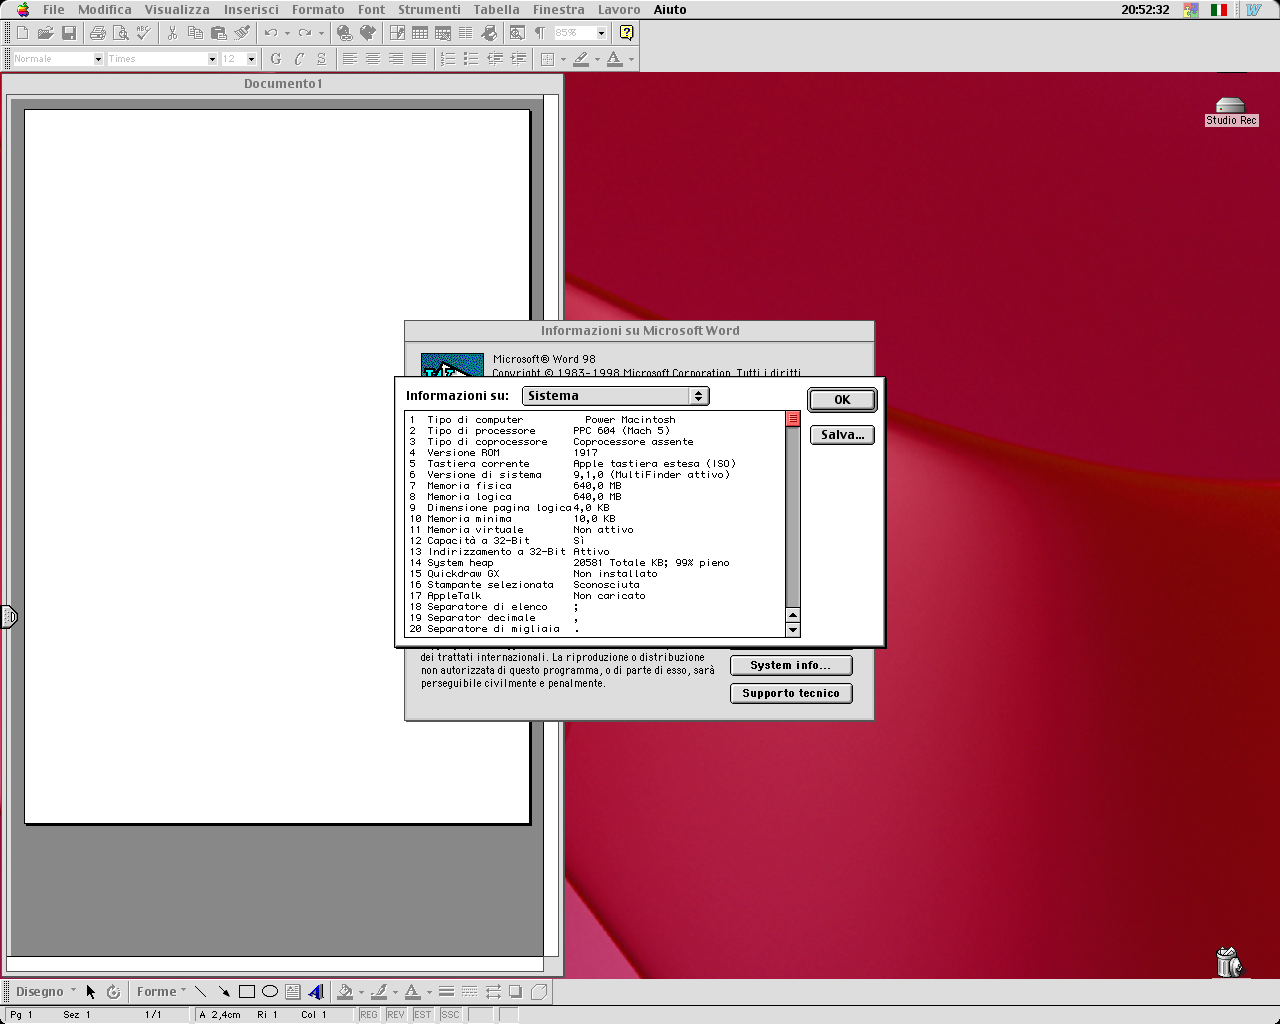Insert WordArt with blue A icon
This screenshot has width=1280, height=1024.
pyautogui.click(x=316, y=992)
